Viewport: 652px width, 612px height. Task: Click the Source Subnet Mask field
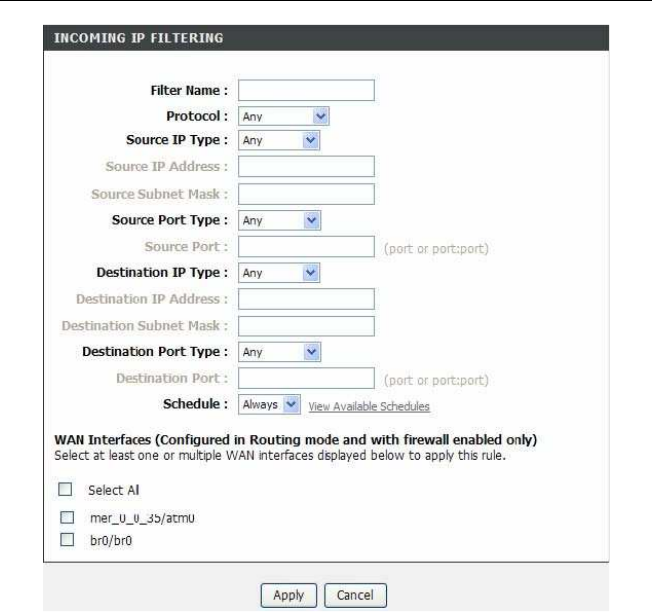coord(306,193)
